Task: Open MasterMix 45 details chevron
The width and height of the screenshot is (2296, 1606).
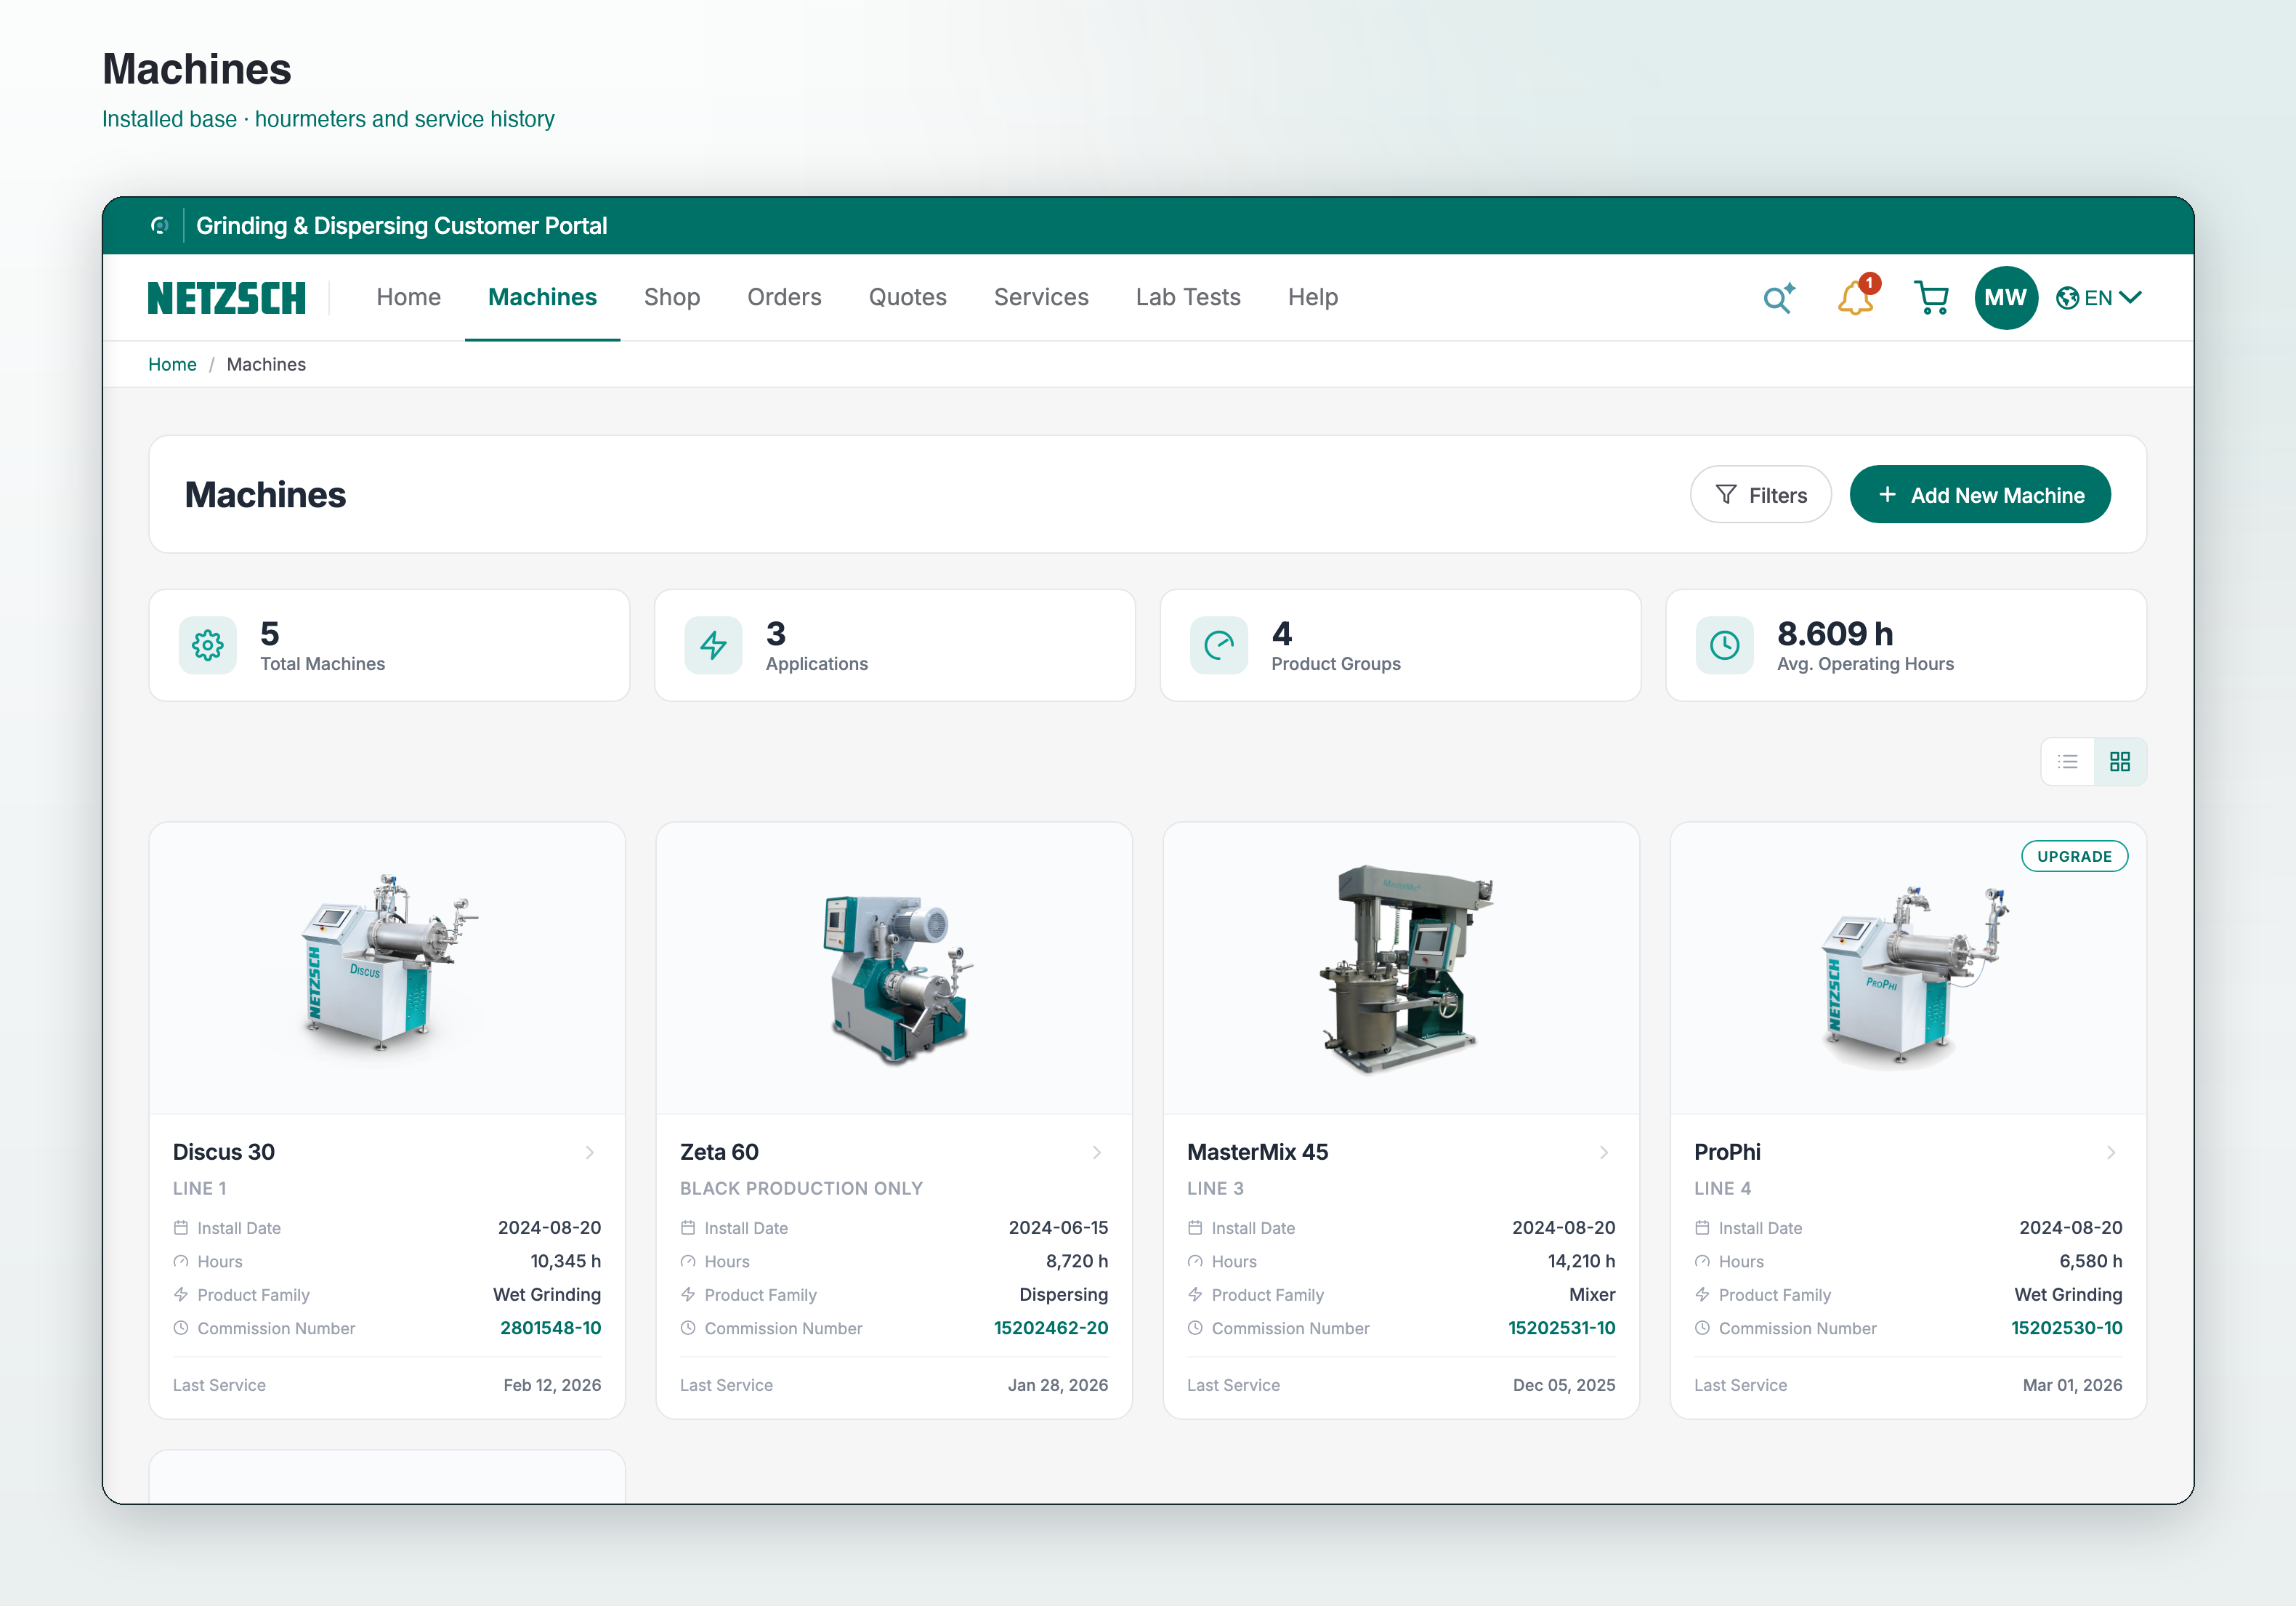Action: tap(1604, 1152)
